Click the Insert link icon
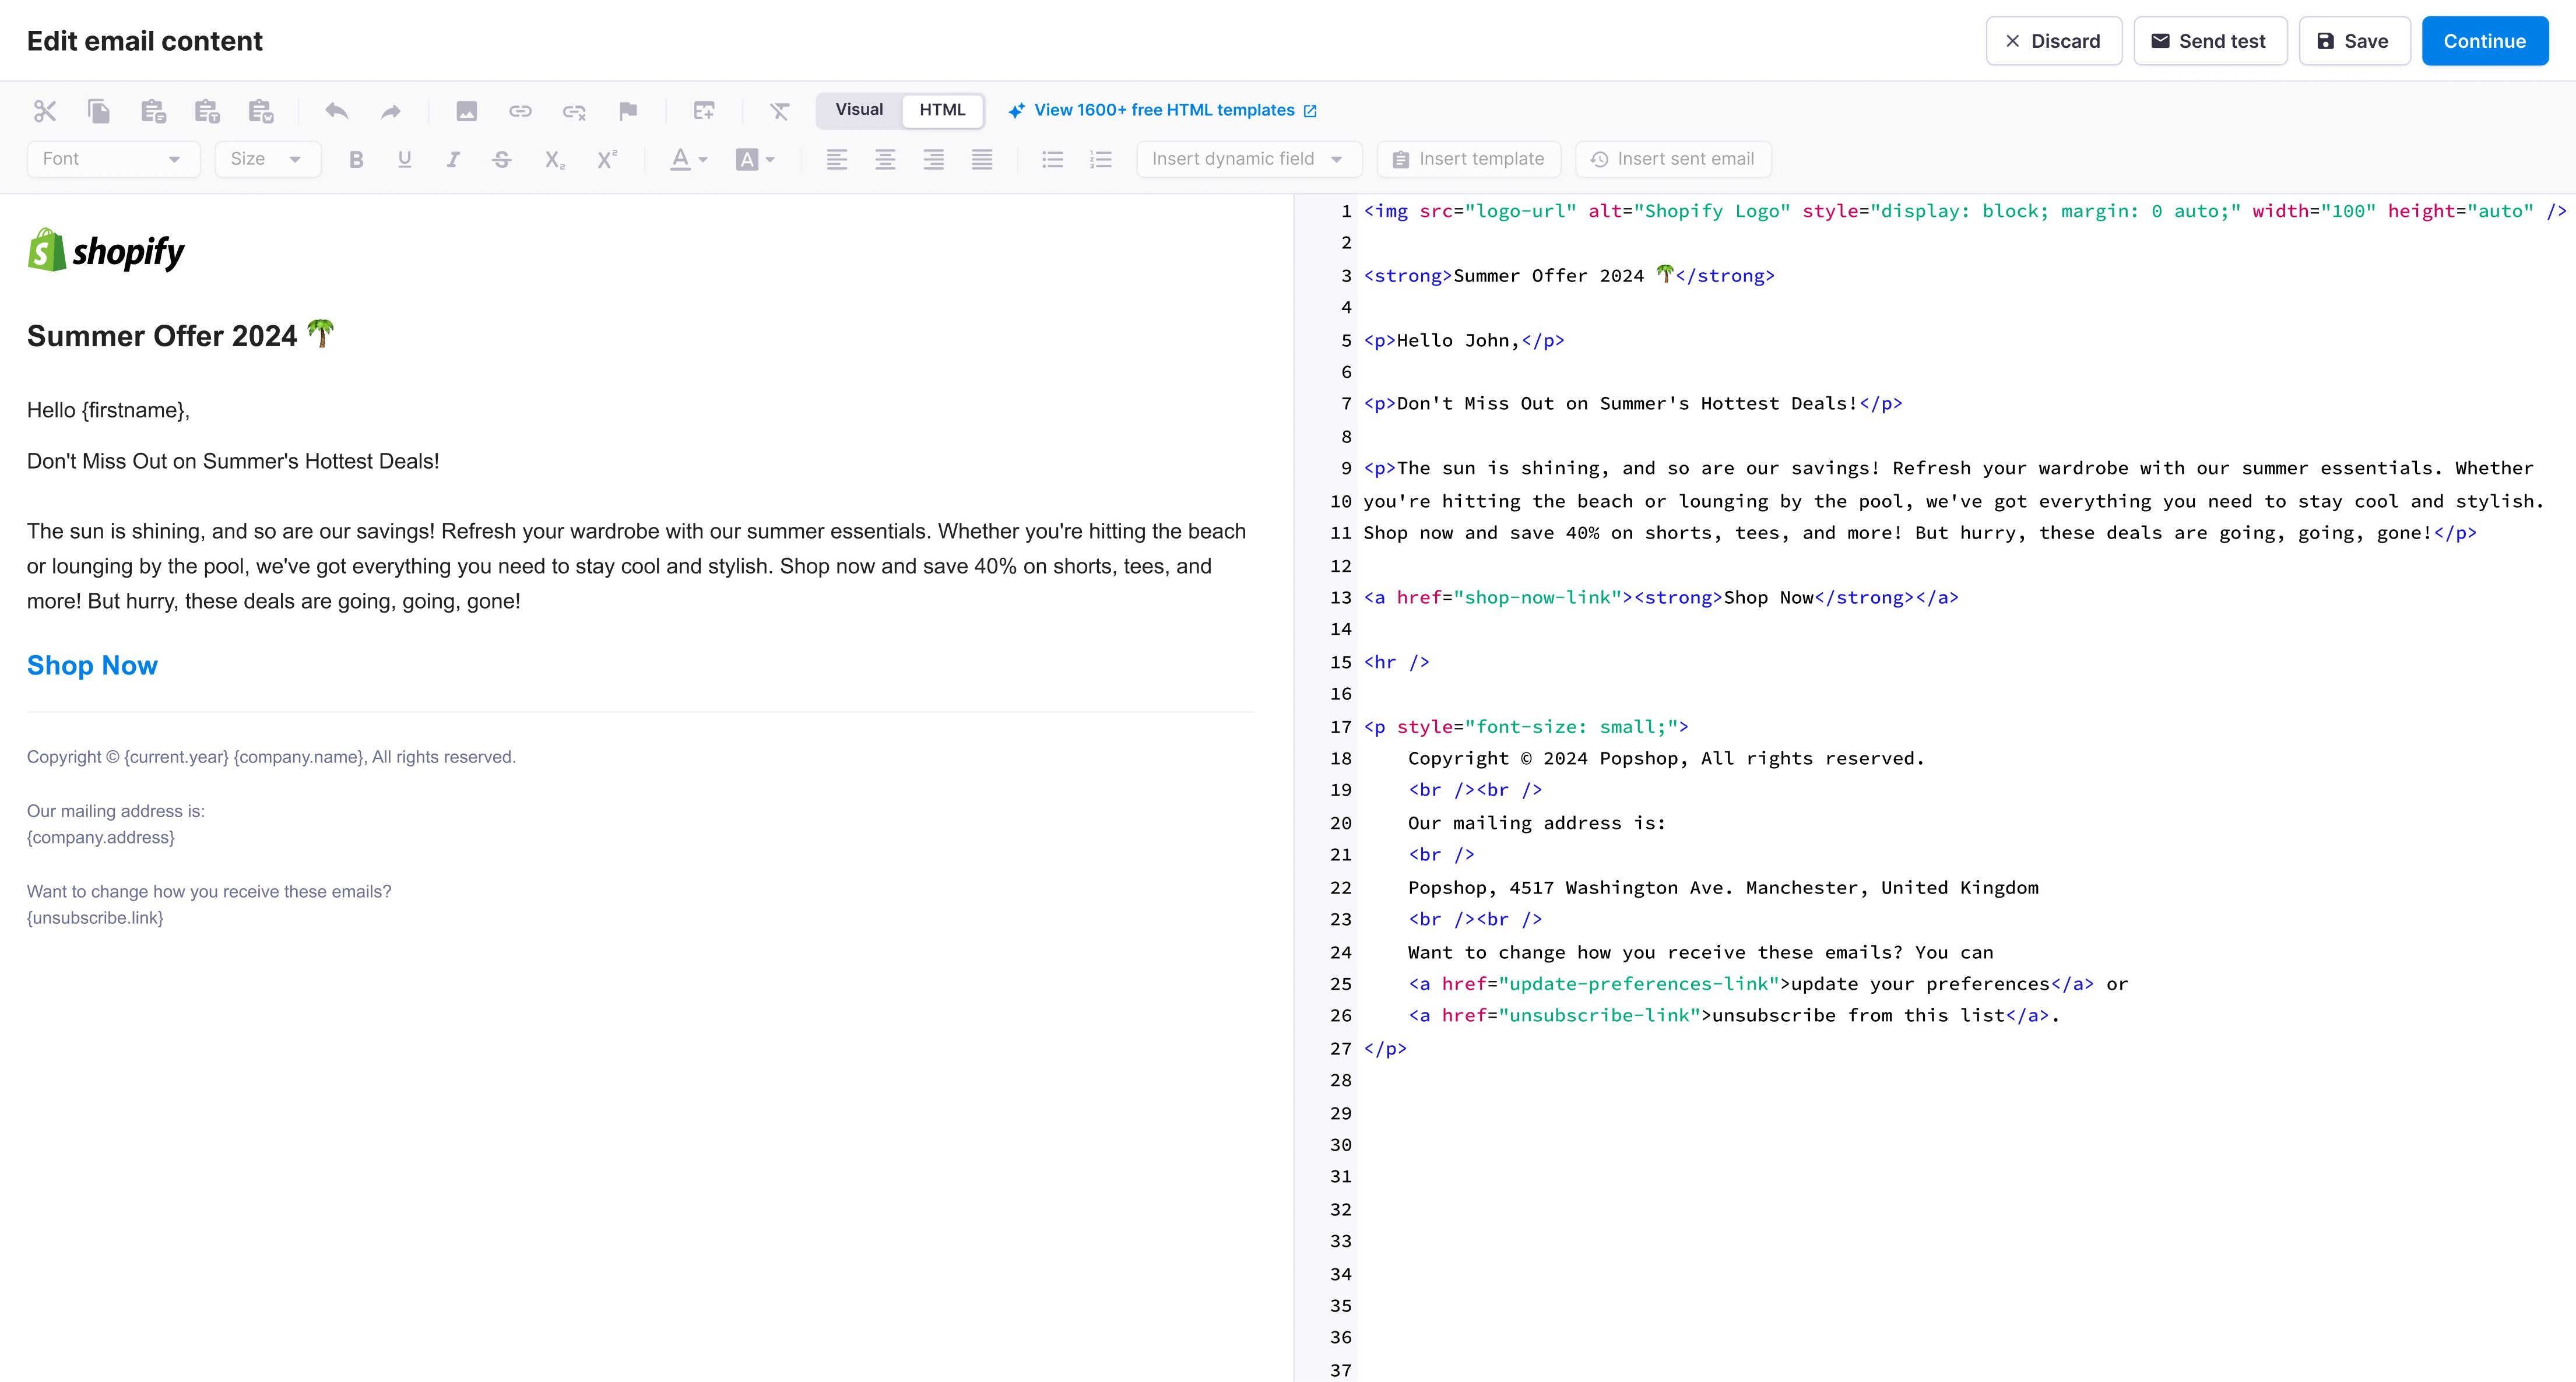The image size is (2576, 1382). pos(520,111)
